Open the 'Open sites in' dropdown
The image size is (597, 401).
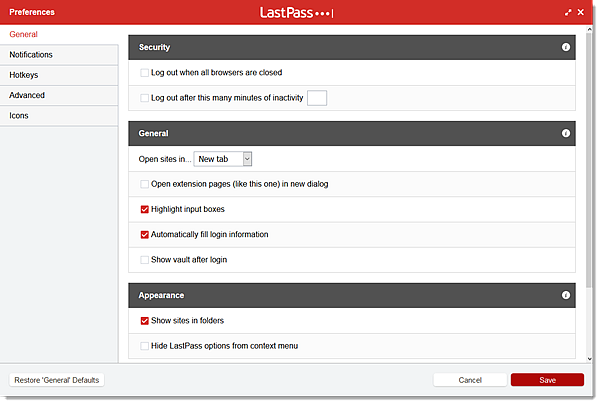tap(223, 159)
